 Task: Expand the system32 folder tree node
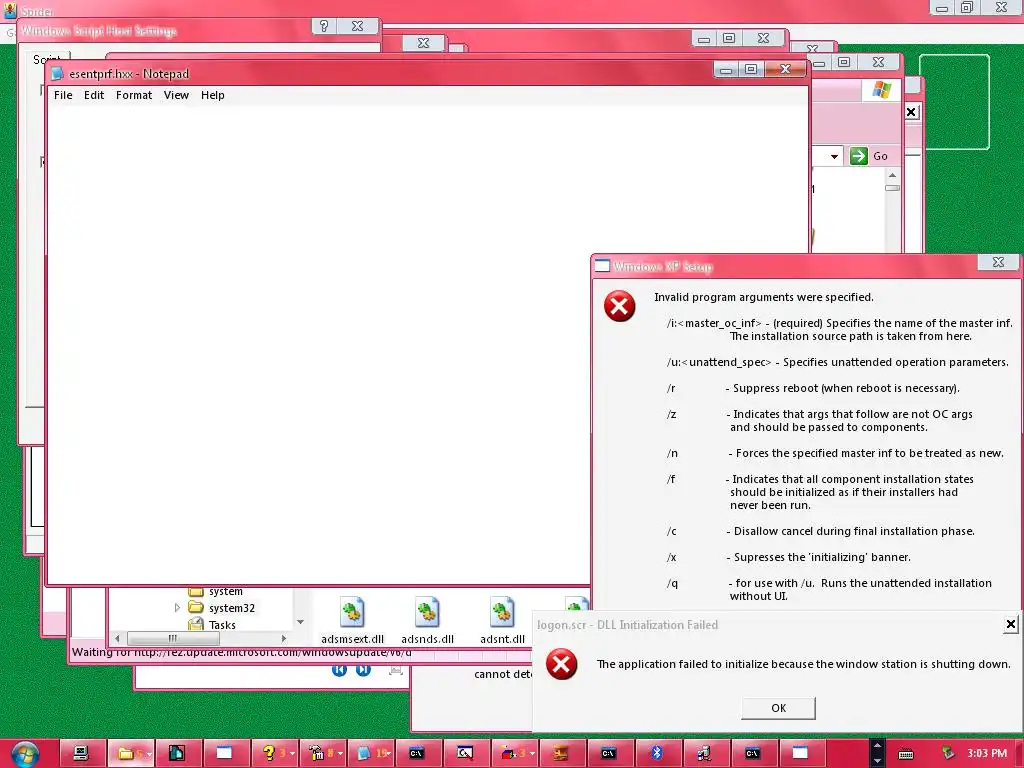[177, 607]
